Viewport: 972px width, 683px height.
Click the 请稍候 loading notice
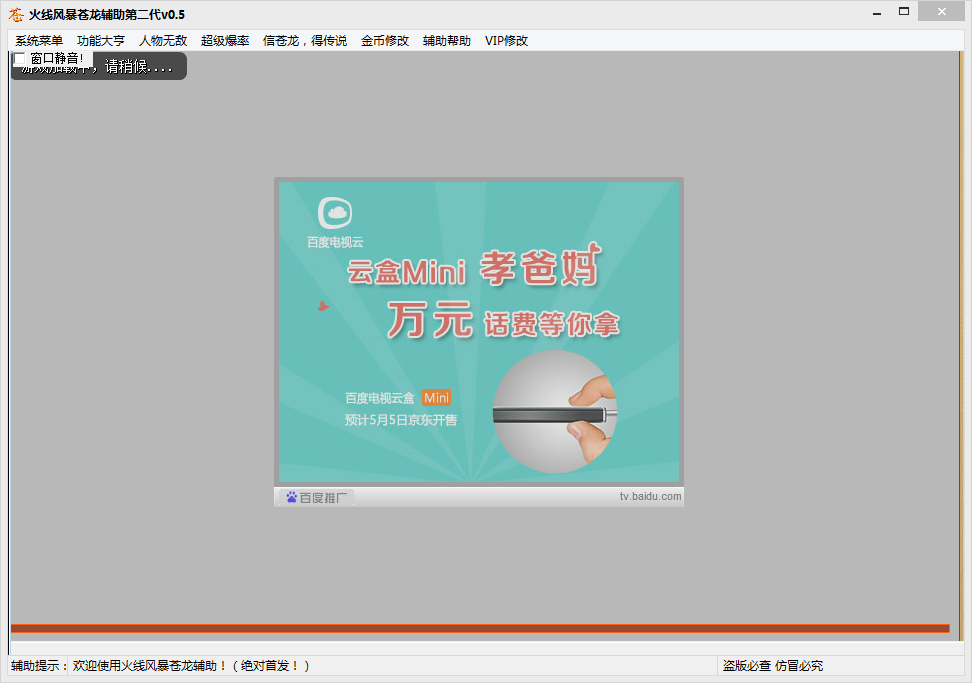pos(99,66)
